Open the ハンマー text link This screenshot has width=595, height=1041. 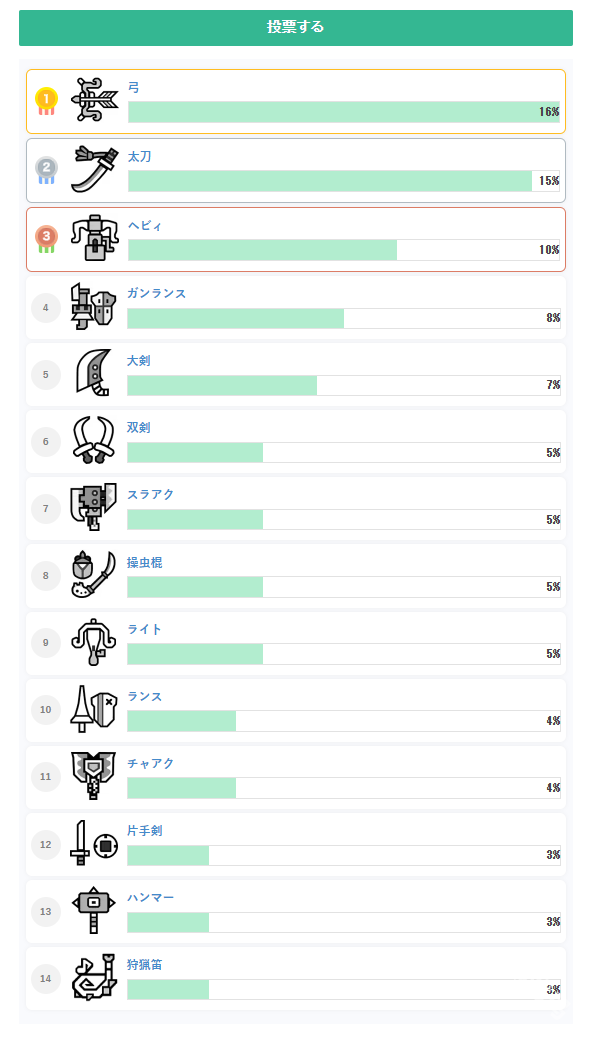[x=151, y=898]
